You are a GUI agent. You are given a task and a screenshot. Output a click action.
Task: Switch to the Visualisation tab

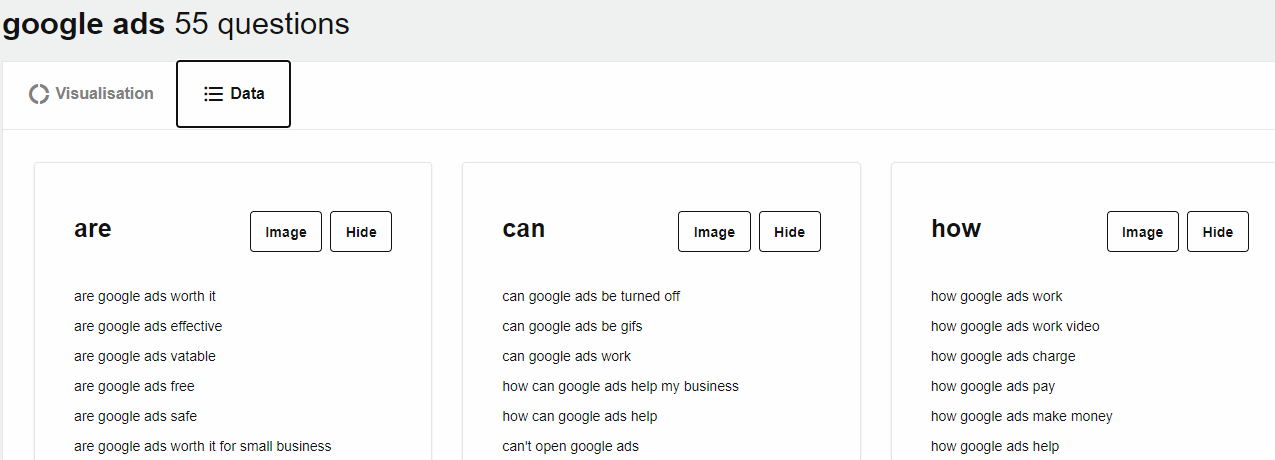91,94
